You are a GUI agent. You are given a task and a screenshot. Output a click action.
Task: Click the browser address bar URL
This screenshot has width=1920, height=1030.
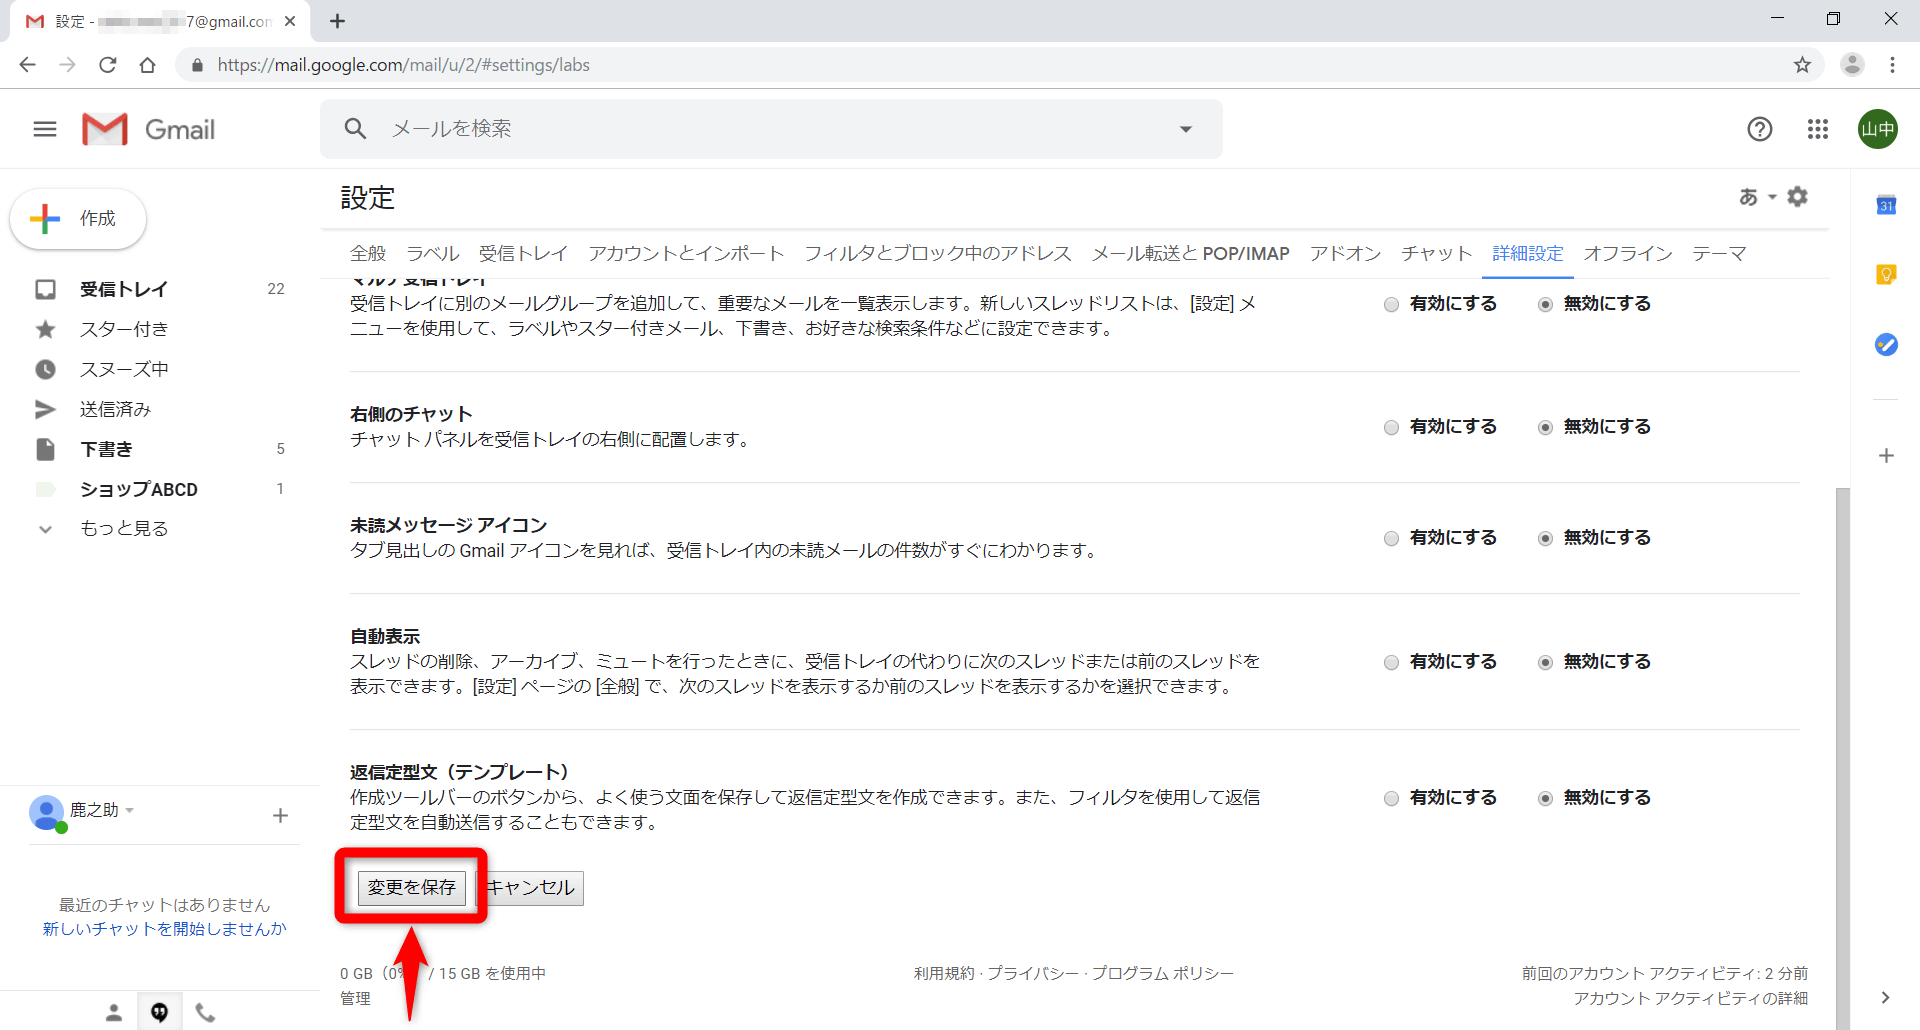[404, 65]
